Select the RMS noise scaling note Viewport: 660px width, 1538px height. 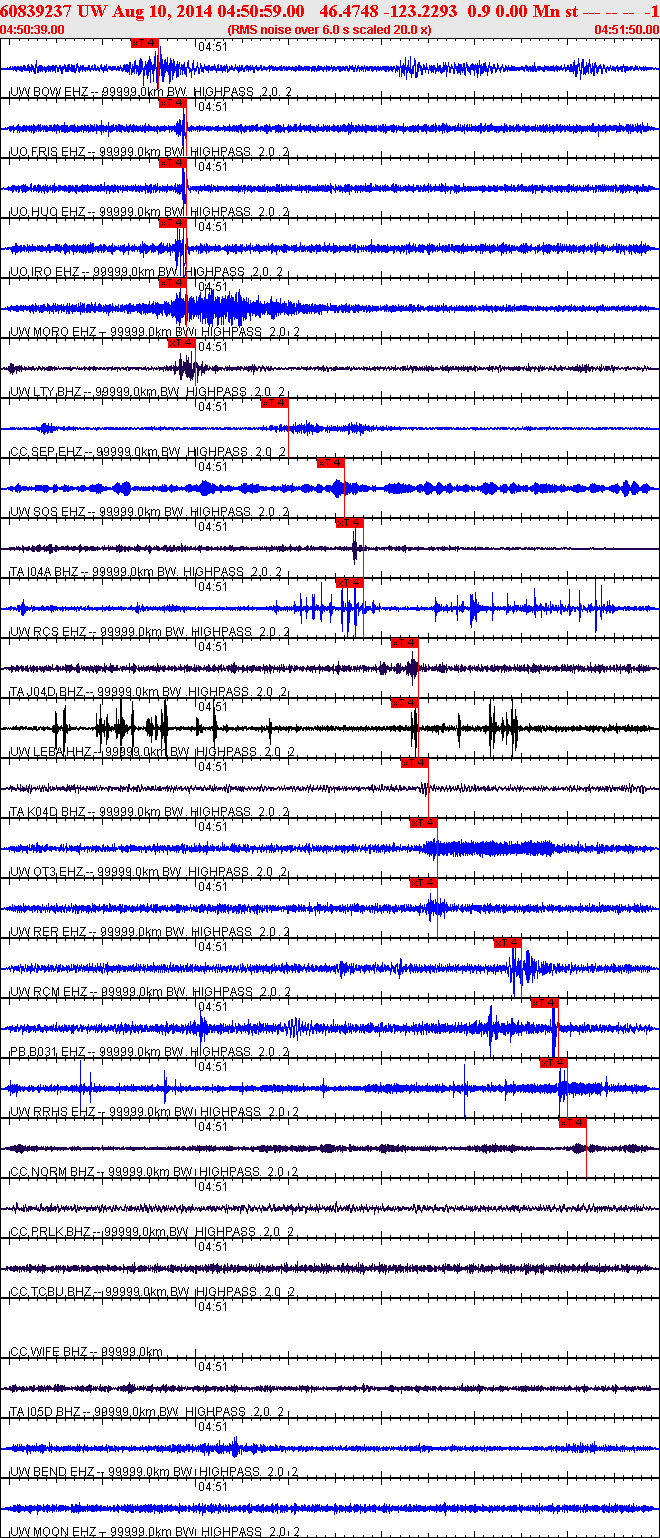(330, 29)
